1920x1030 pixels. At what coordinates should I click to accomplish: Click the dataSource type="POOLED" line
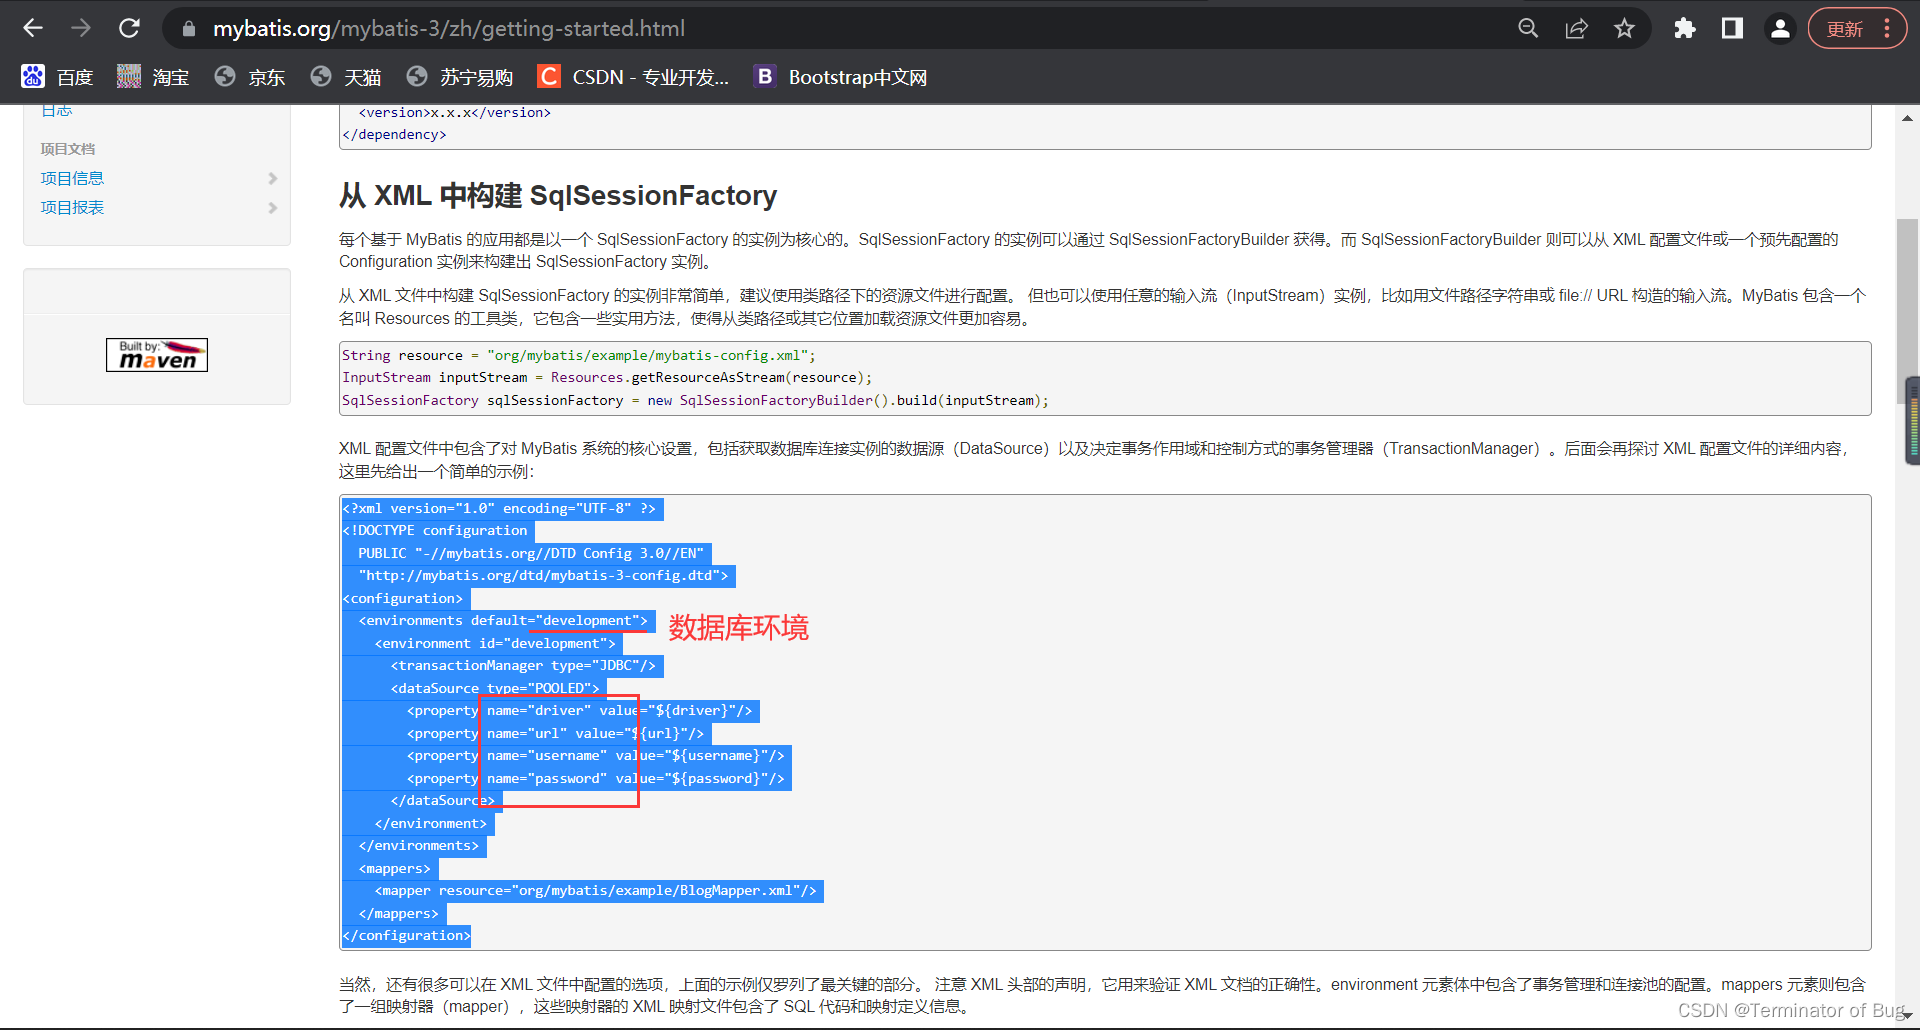pyautogui.click(x=495, y=688)
